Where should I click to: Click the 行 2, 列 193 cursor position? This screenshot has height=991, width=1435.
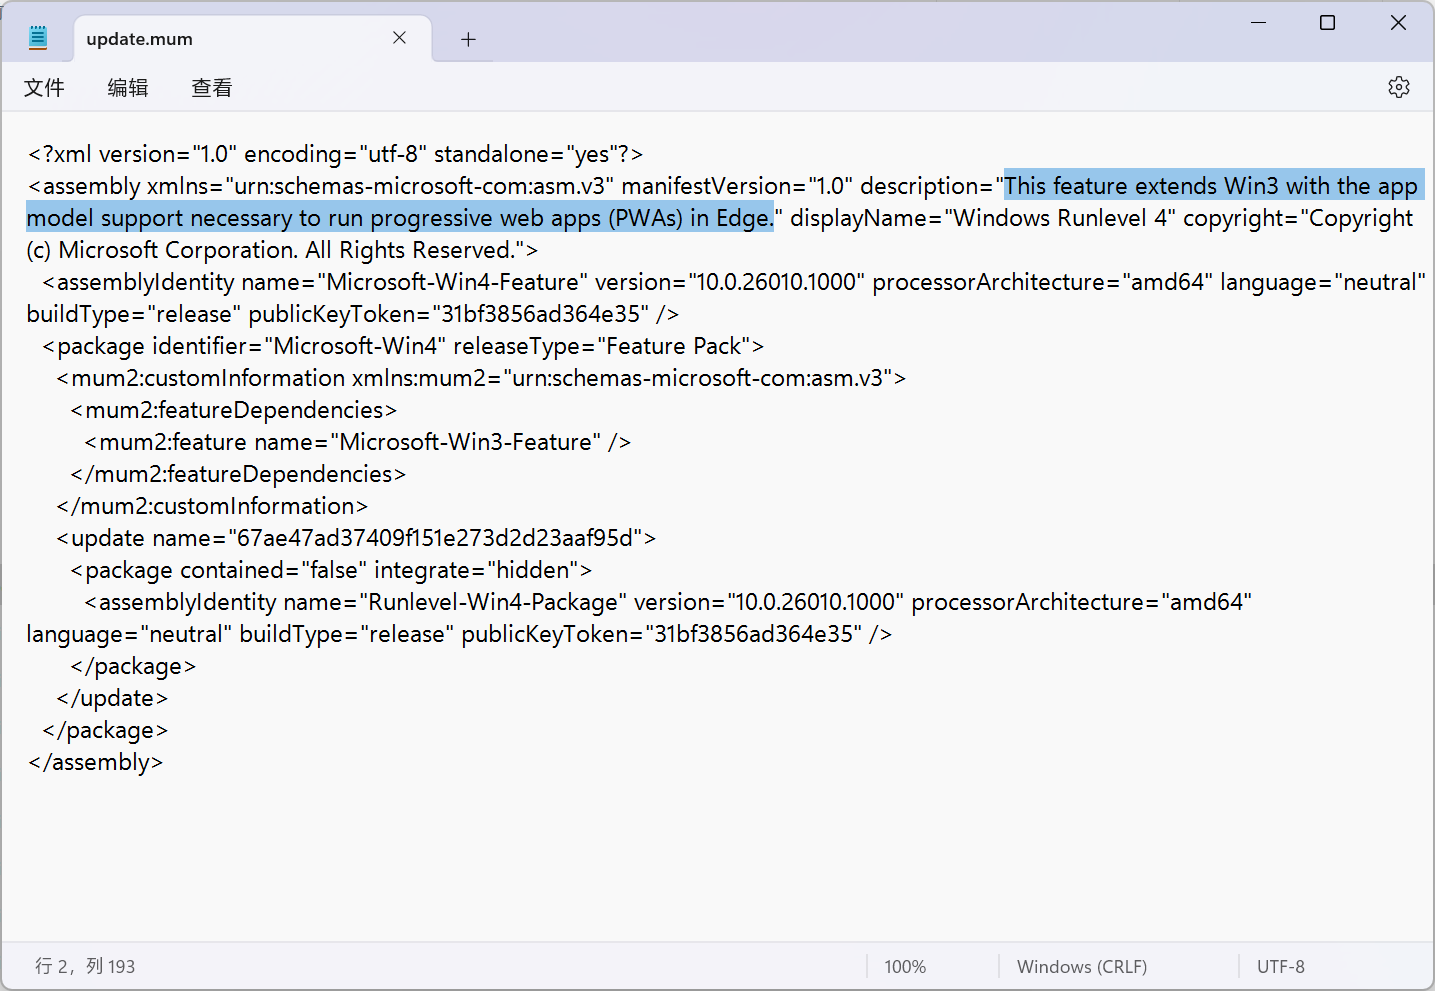pyautogui.click(x=85, y=966)
